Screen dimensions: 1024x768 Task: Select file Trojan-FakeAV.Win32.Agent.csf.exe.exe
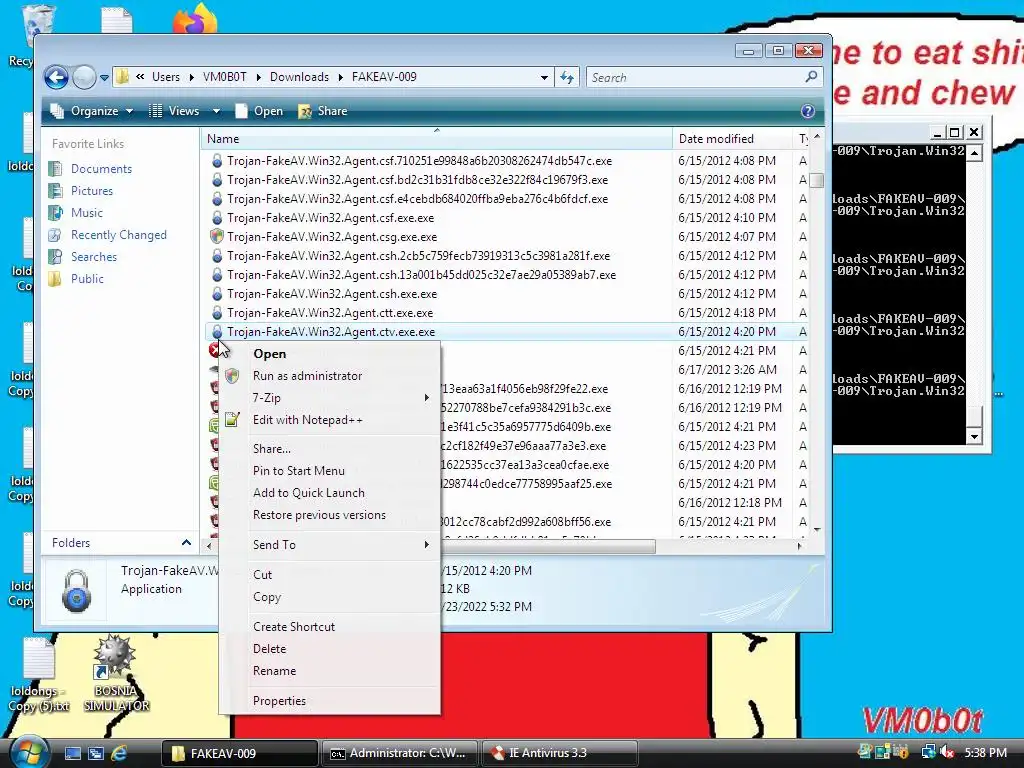(x=330, y=217)
